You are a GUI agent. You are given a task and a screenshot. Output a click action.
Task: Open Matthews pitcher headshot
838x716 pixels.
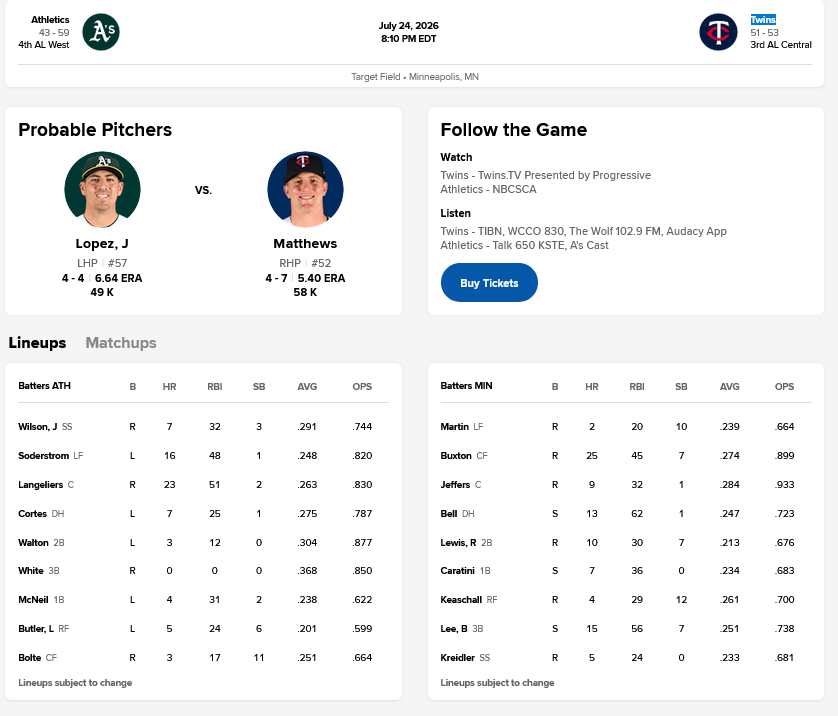(305, 189)
